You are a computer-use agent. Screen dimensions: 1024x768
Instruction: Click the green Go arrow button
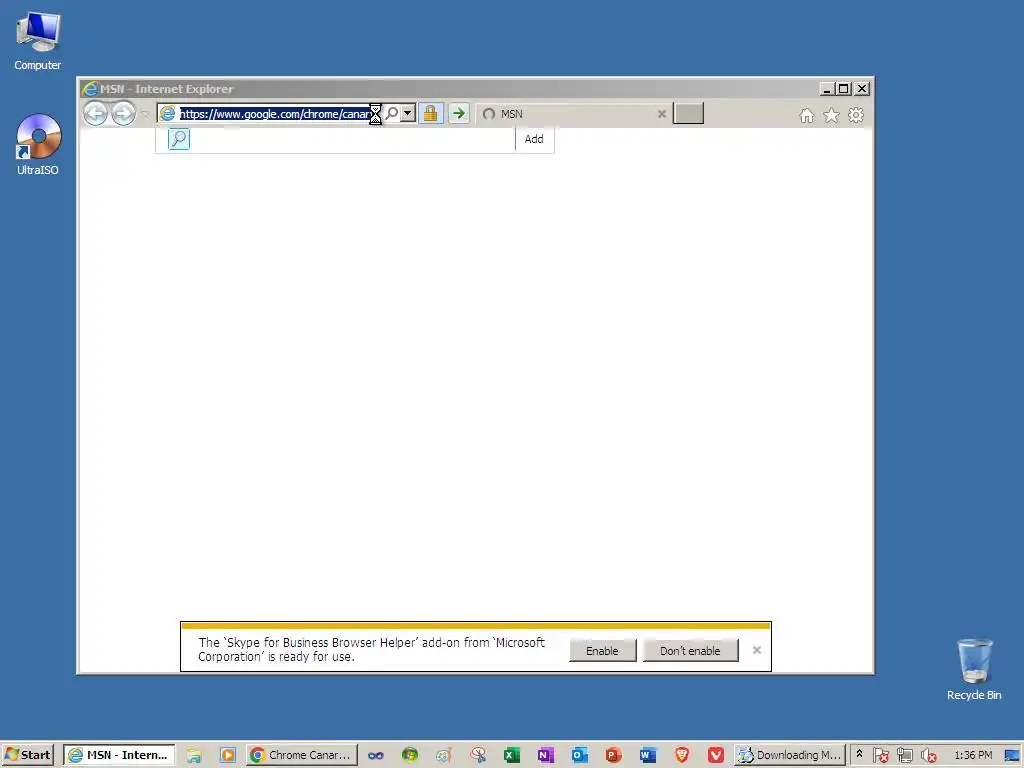pyautogui.click(x=458, y=114)
